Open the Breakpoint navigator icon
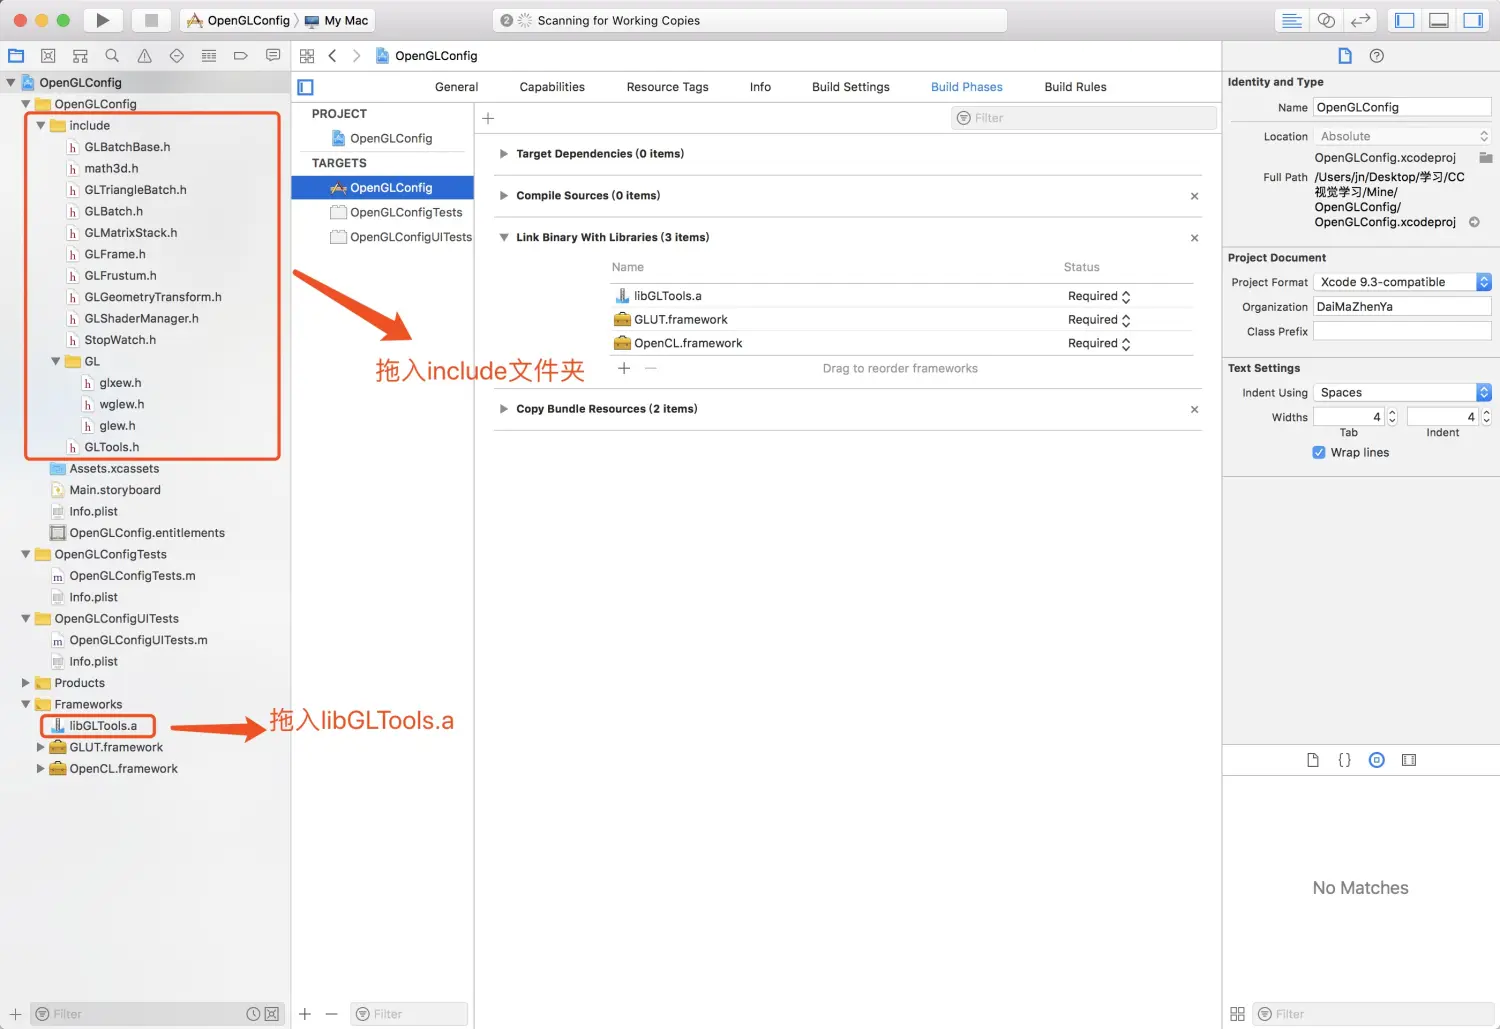Screen dimensions: 1500x1029 [x=240, y=56]
